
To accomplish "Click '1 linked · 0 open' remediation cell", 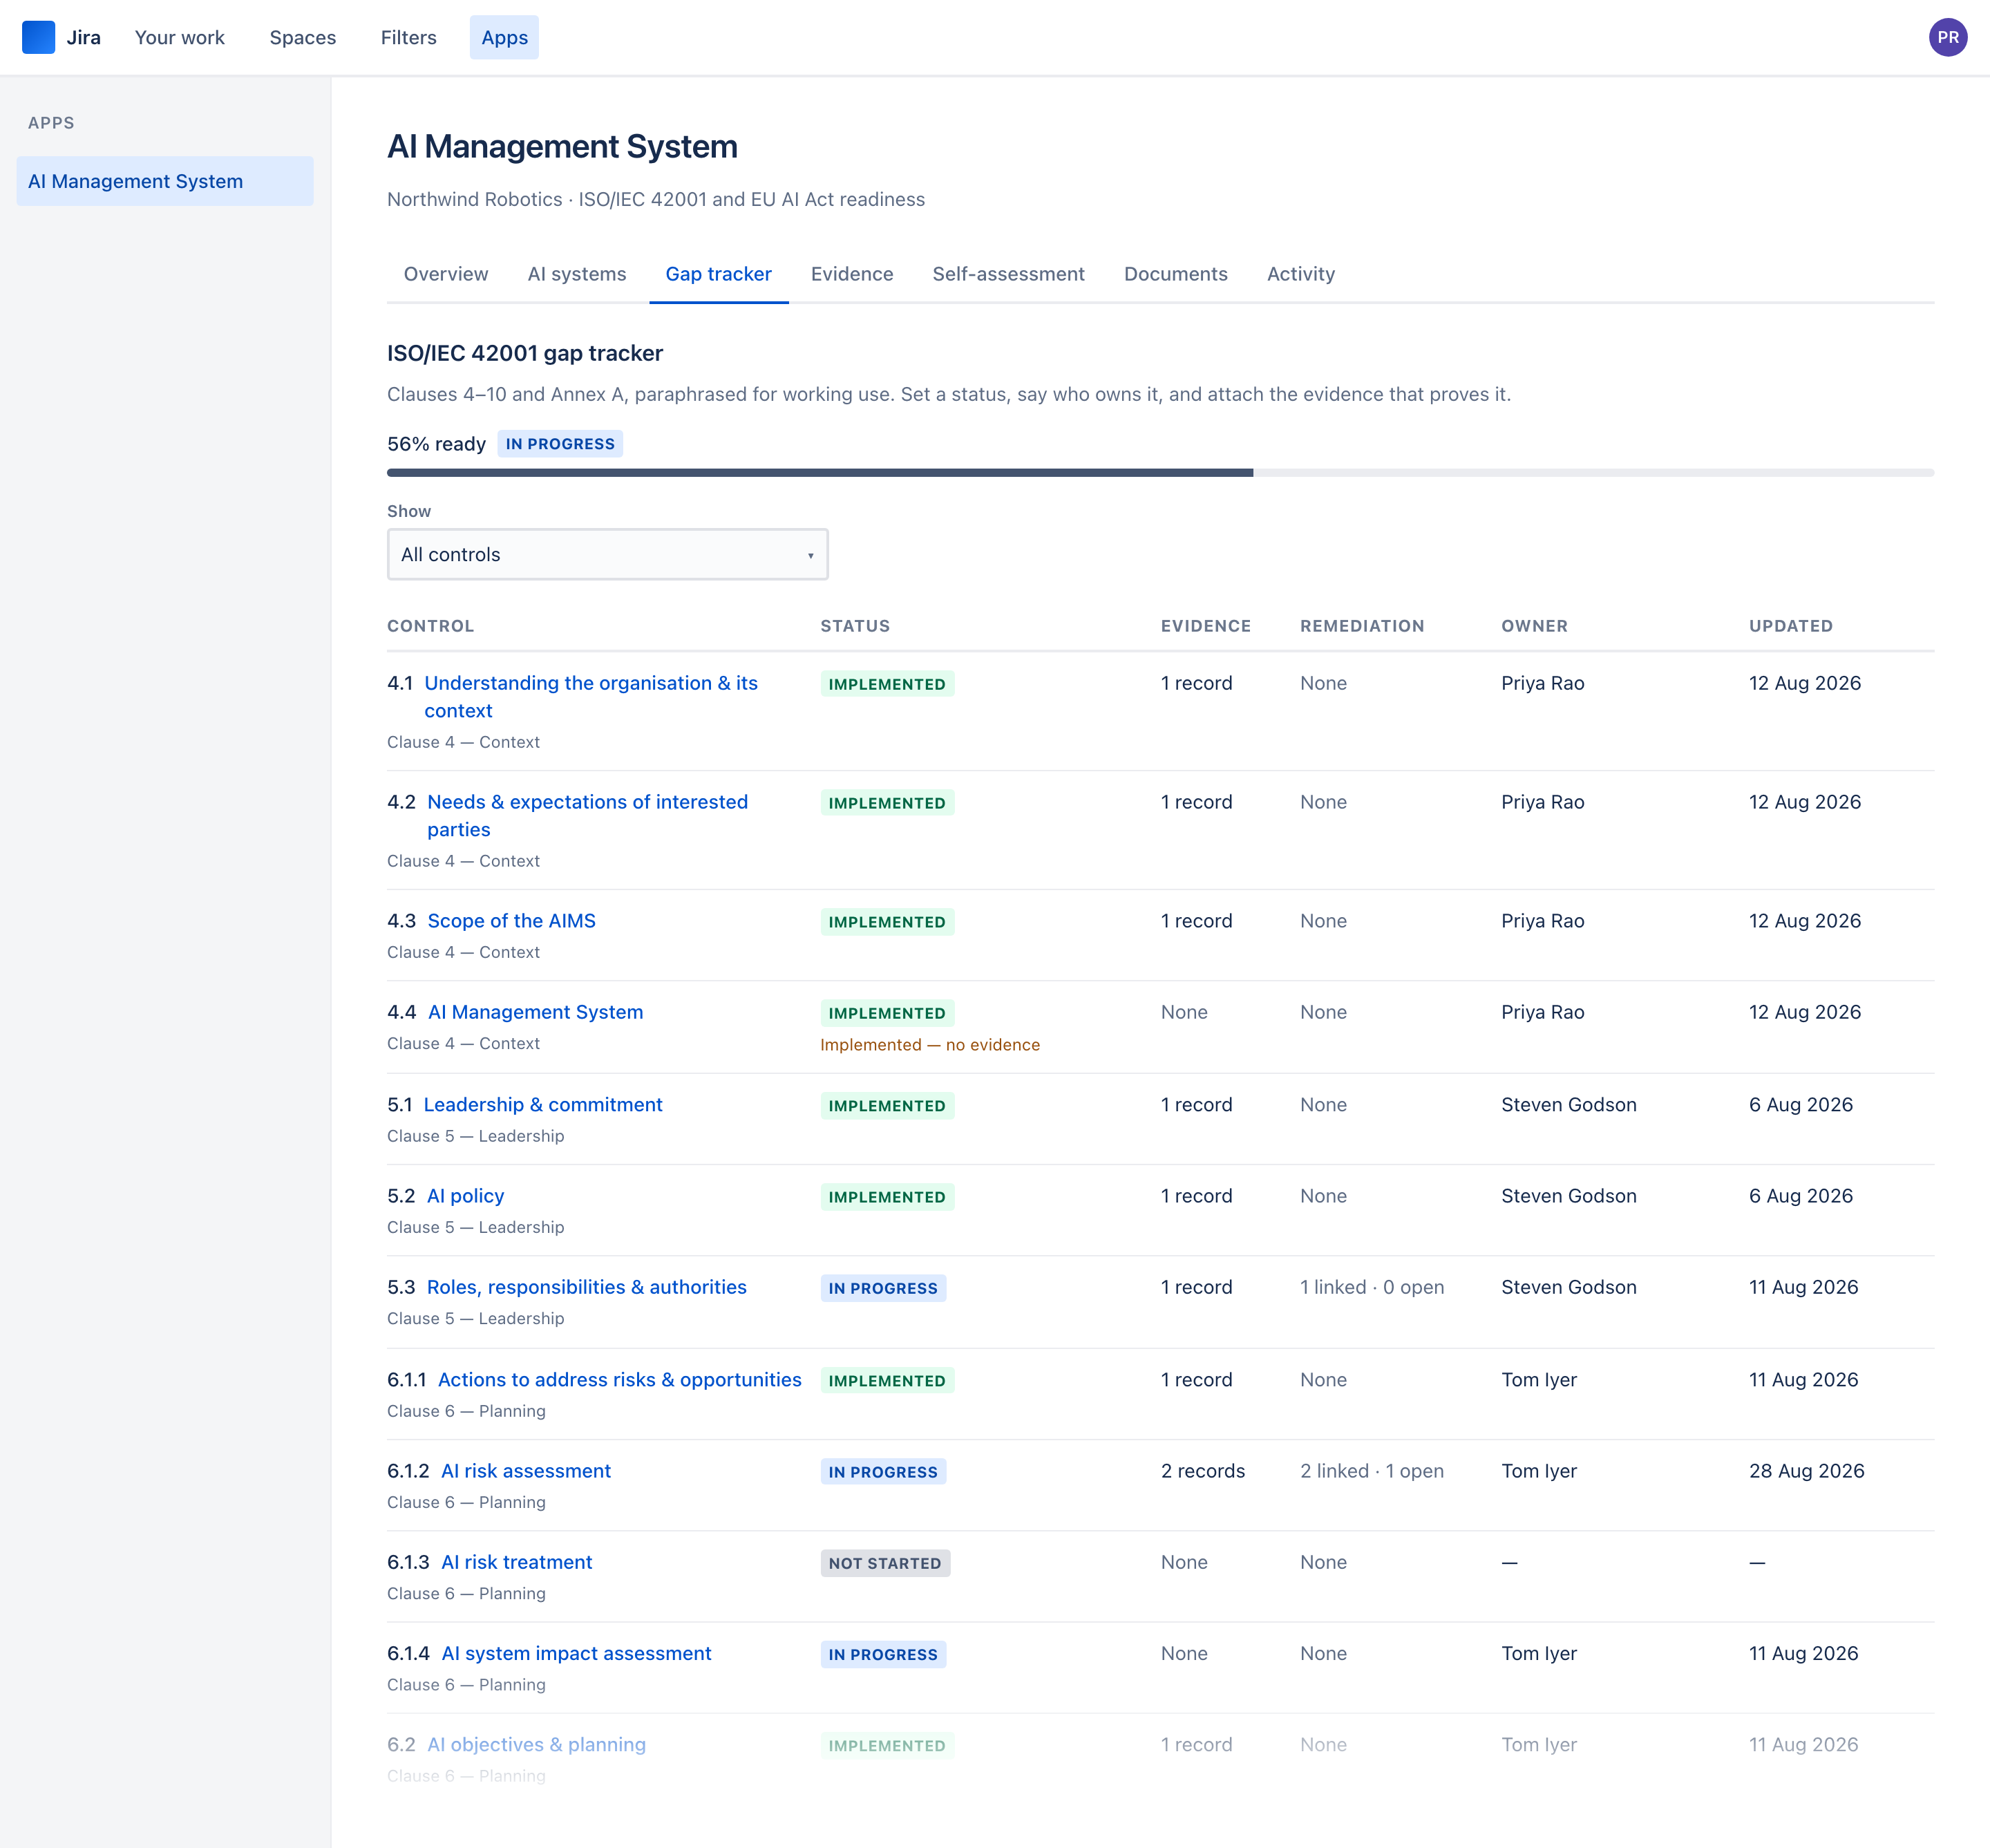I will click(x=1372, y=1287).
